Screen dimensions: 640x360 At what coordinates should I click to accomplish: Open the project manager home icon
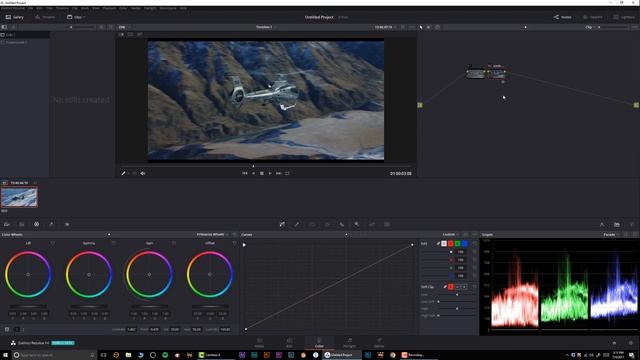point(614,343)
